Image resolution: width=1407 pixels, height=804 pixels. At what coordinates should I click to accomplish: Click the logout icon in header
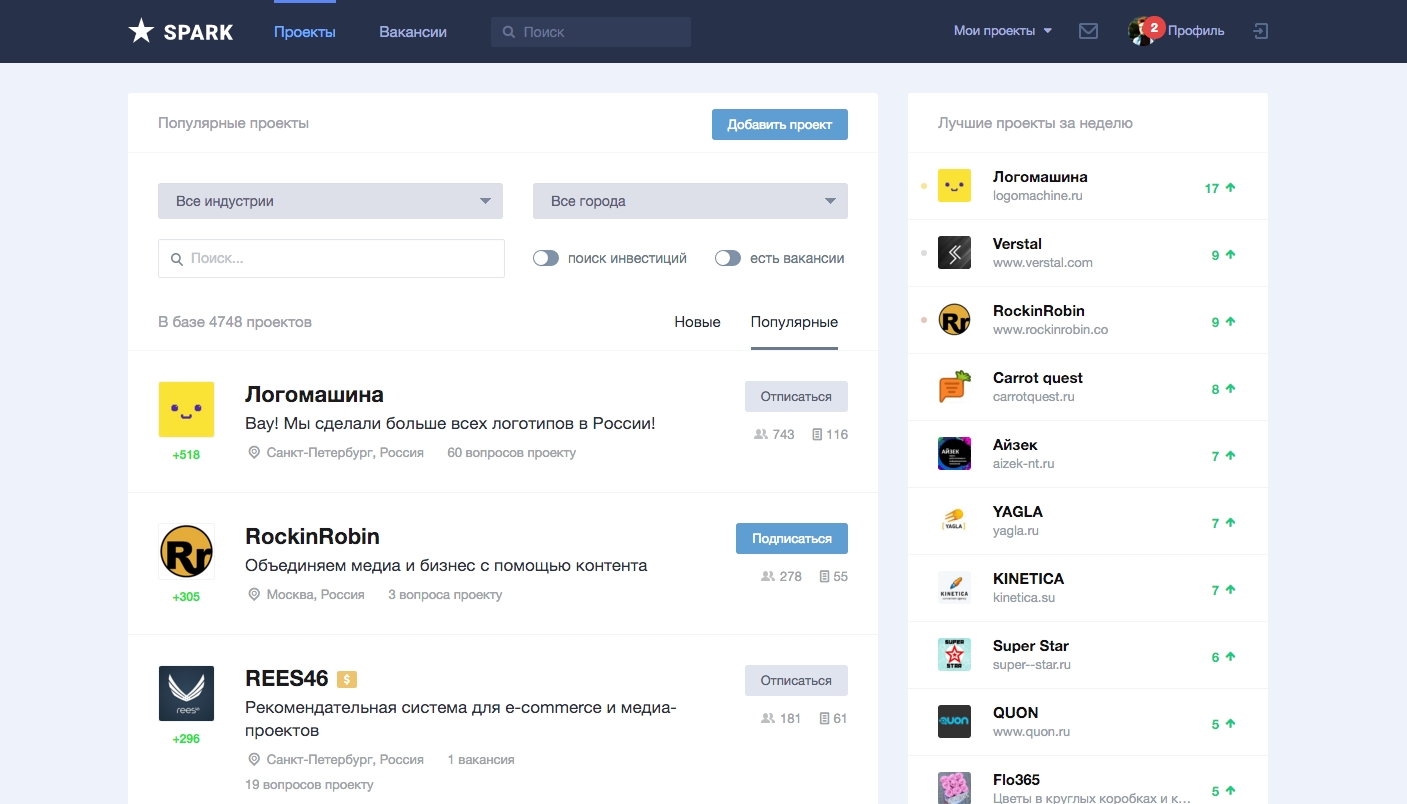(x=1260, y=31)
